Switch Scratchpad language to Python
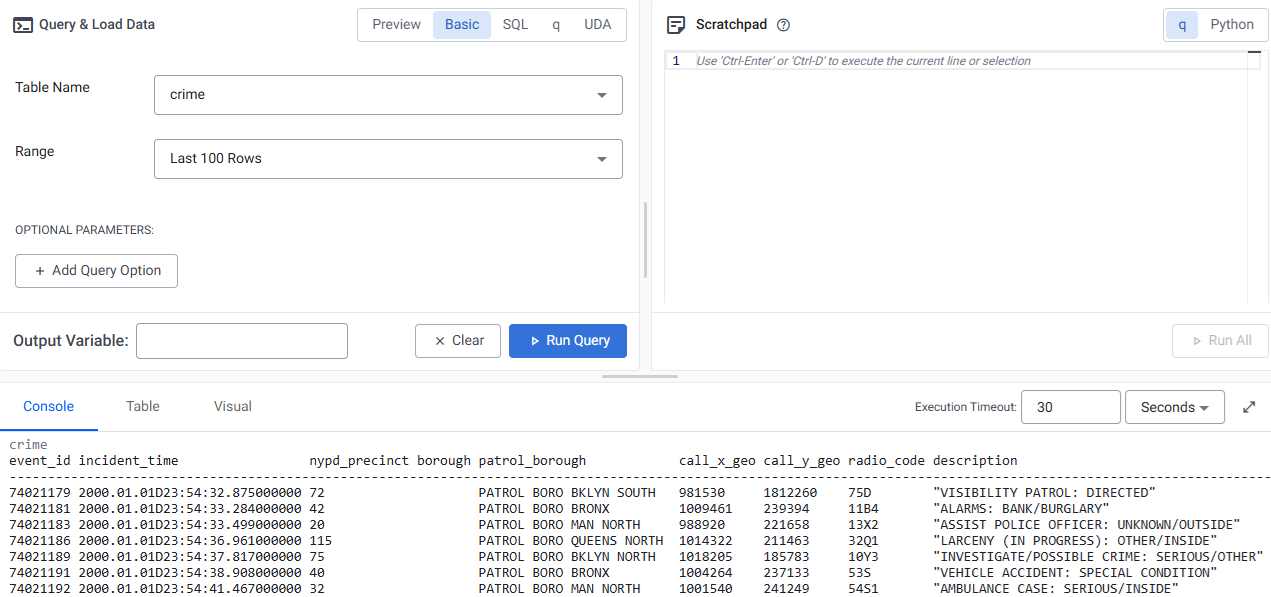The width and height of the screenshot is (1271, 597). (1231, 24)
